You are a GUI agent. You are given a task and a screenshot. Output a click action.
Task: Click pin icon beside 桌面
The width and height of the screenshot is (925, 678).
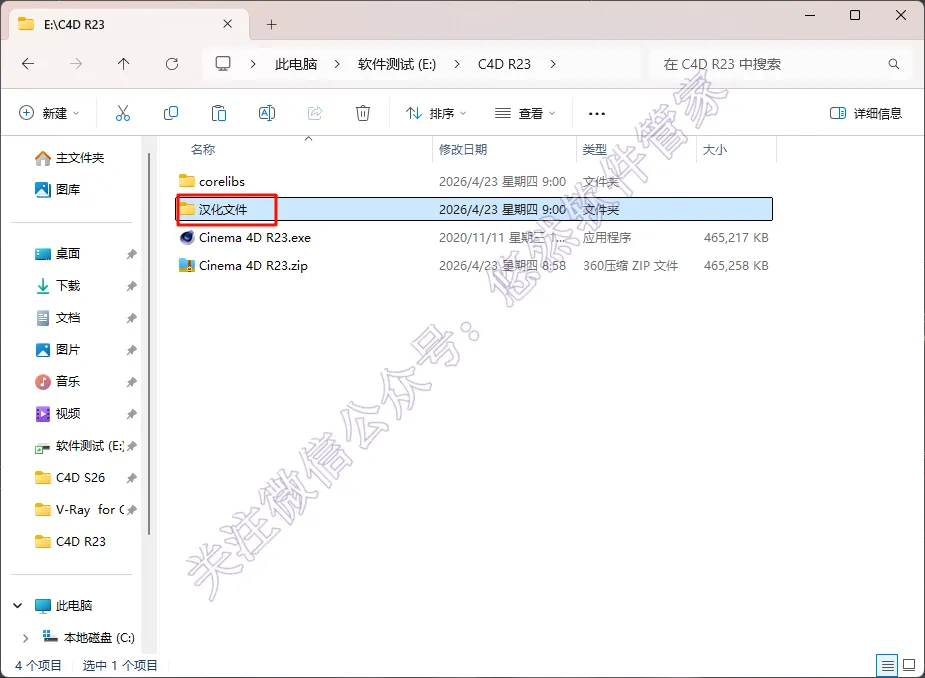131,254
